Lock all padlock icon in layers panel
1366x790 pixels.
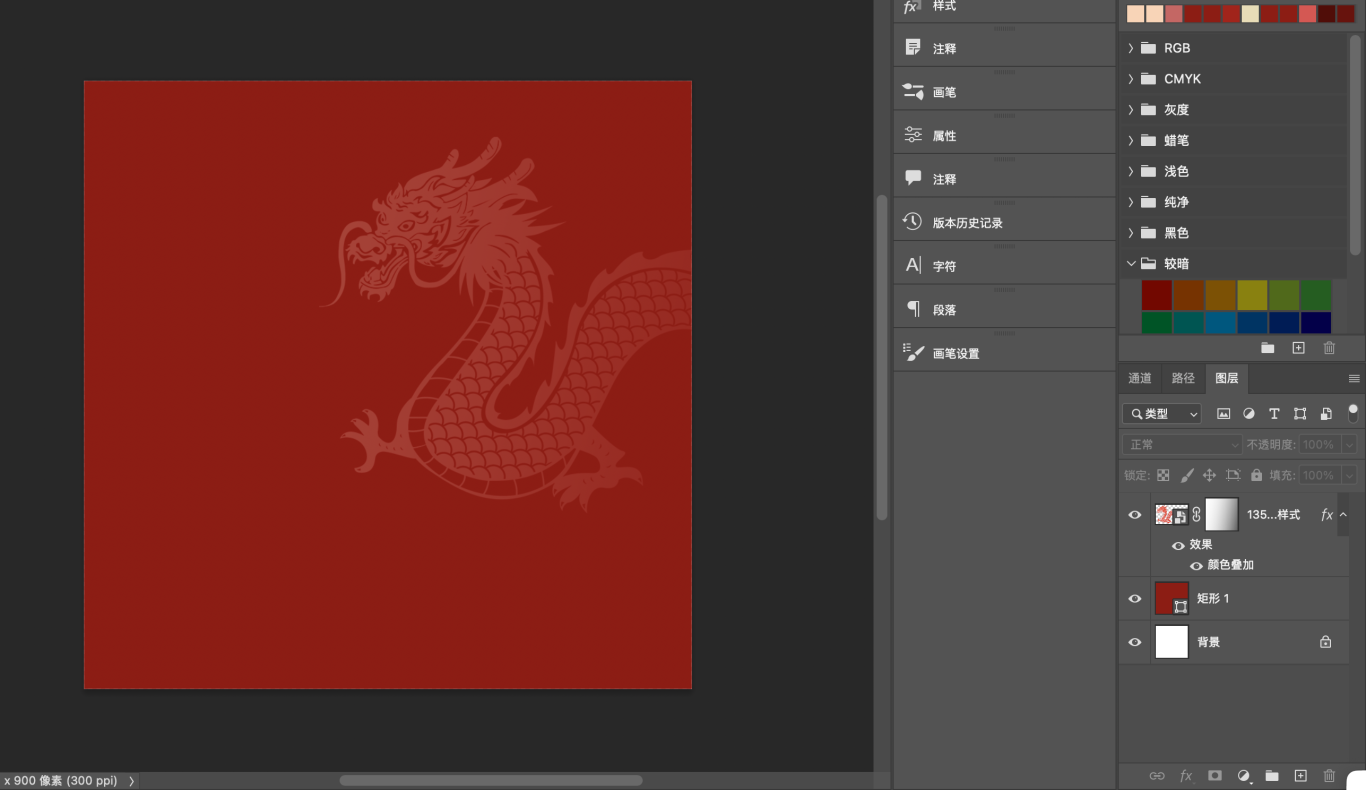pyautogui.click(x=1256, y=476)
